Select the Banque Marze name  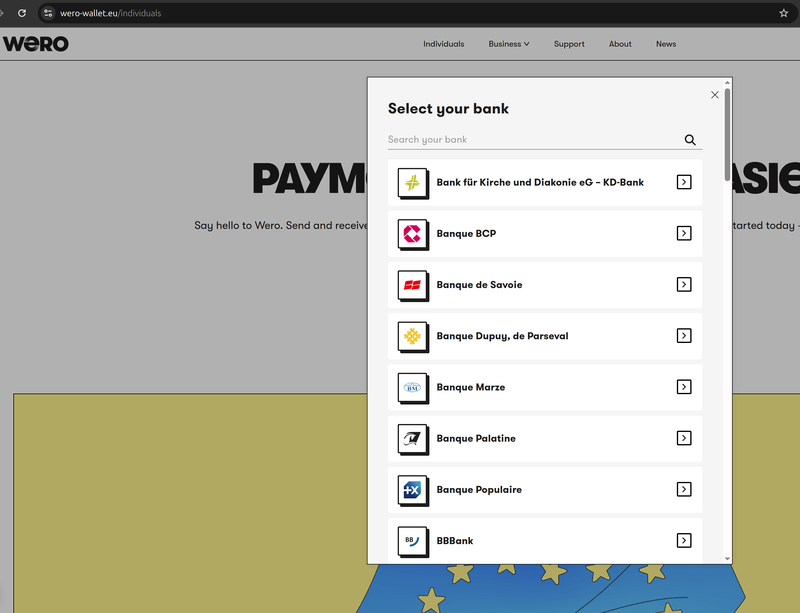click(x=470, y=387)
